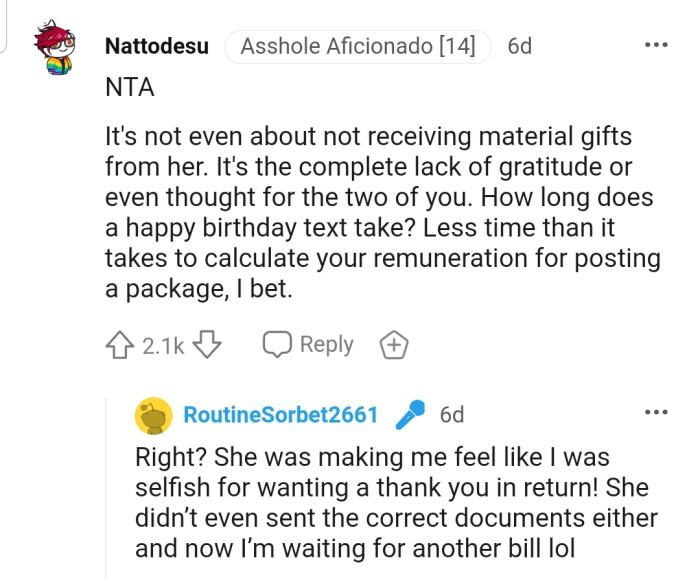Open more options for RoutineSorbet2661's reply
The height and width of the screenshot is (580, 700).
pyautogui.click(x=655, y=412)
